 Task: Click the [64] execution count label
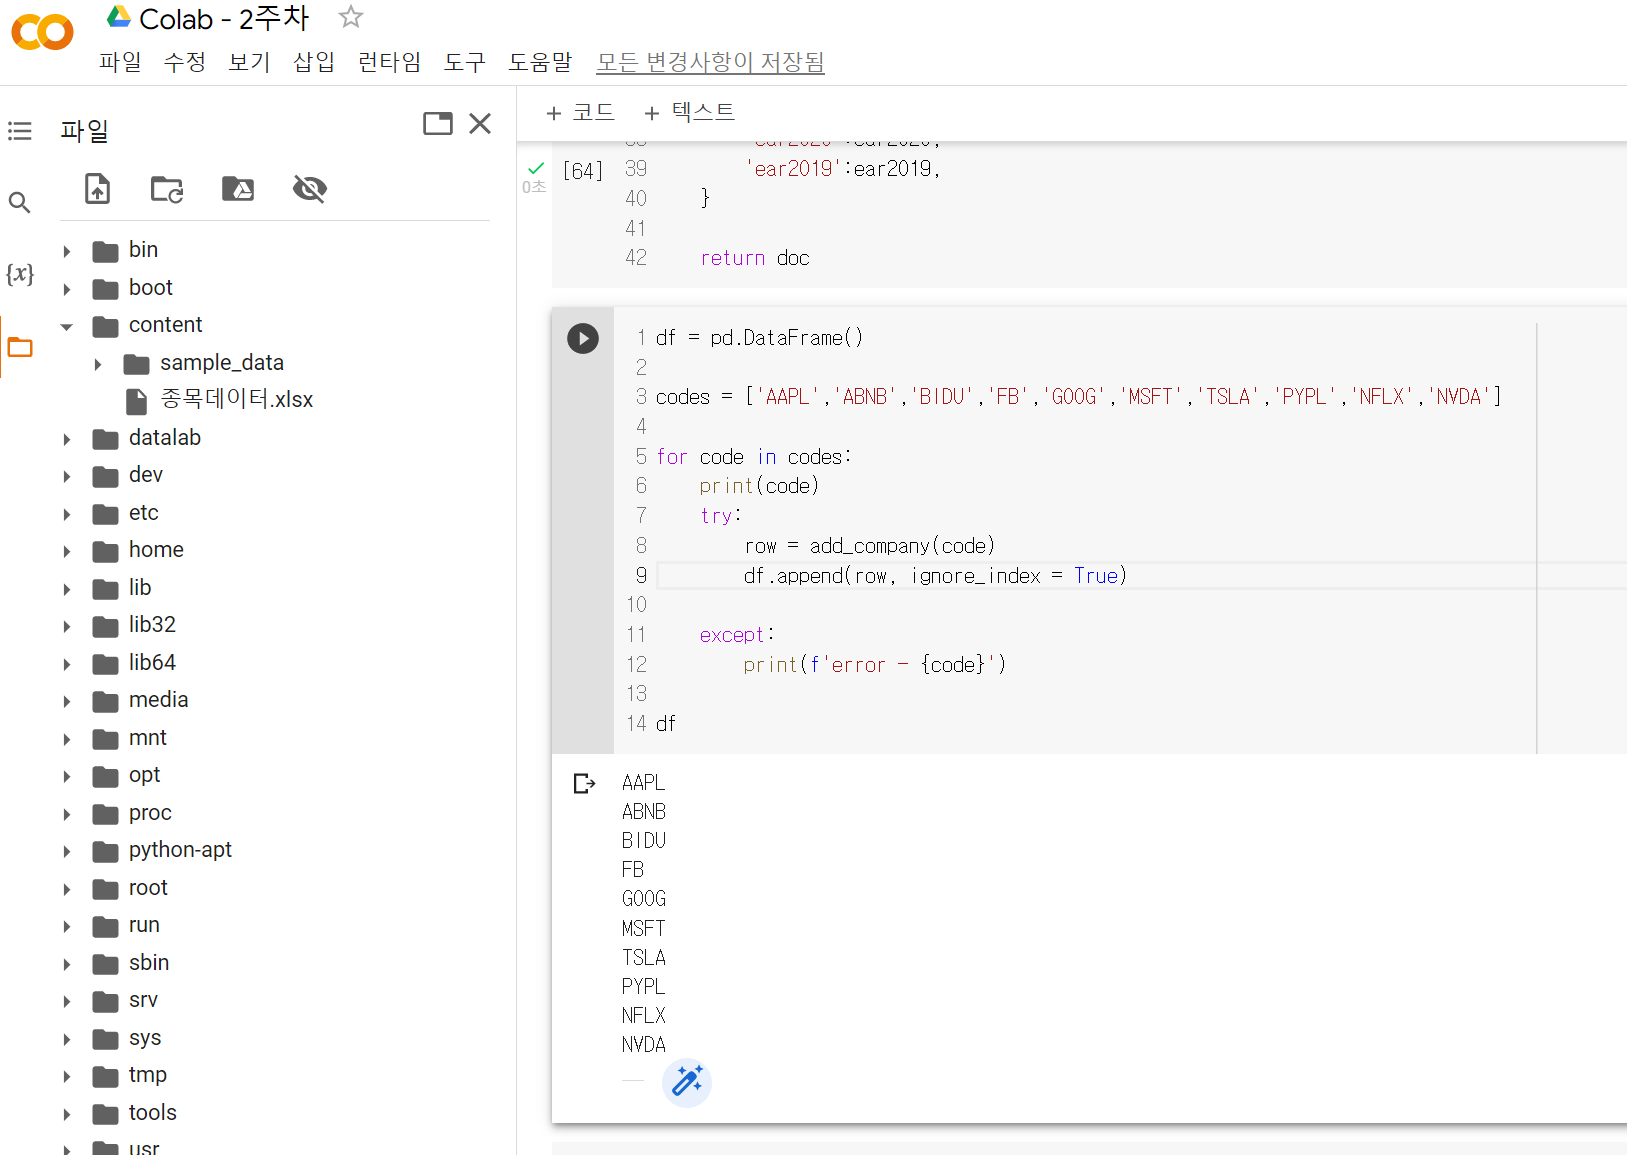pyautogui.click(x=582, y=171)
